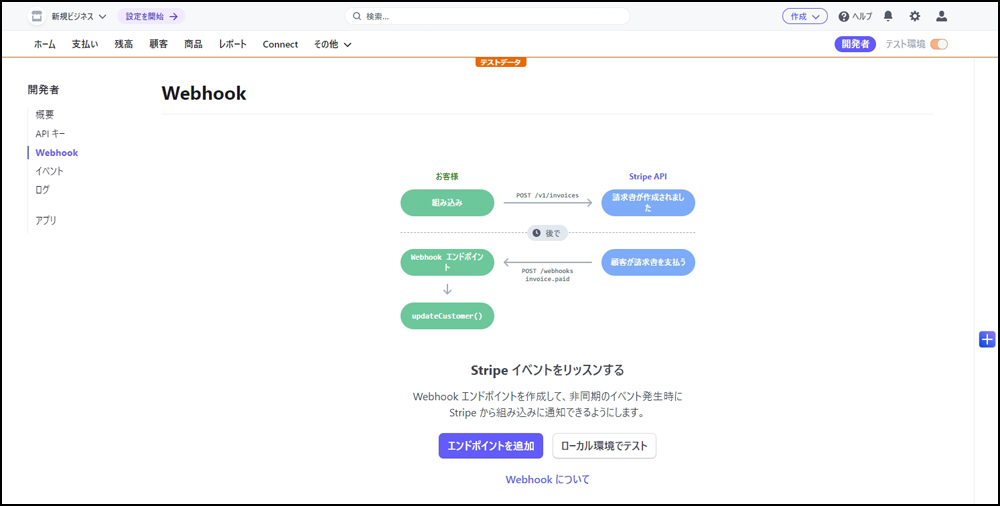Image resolution: width=1000 pixels, height=506 pixels.
Task: Open the 作成 dropdown button
Action: click(805, 17)
